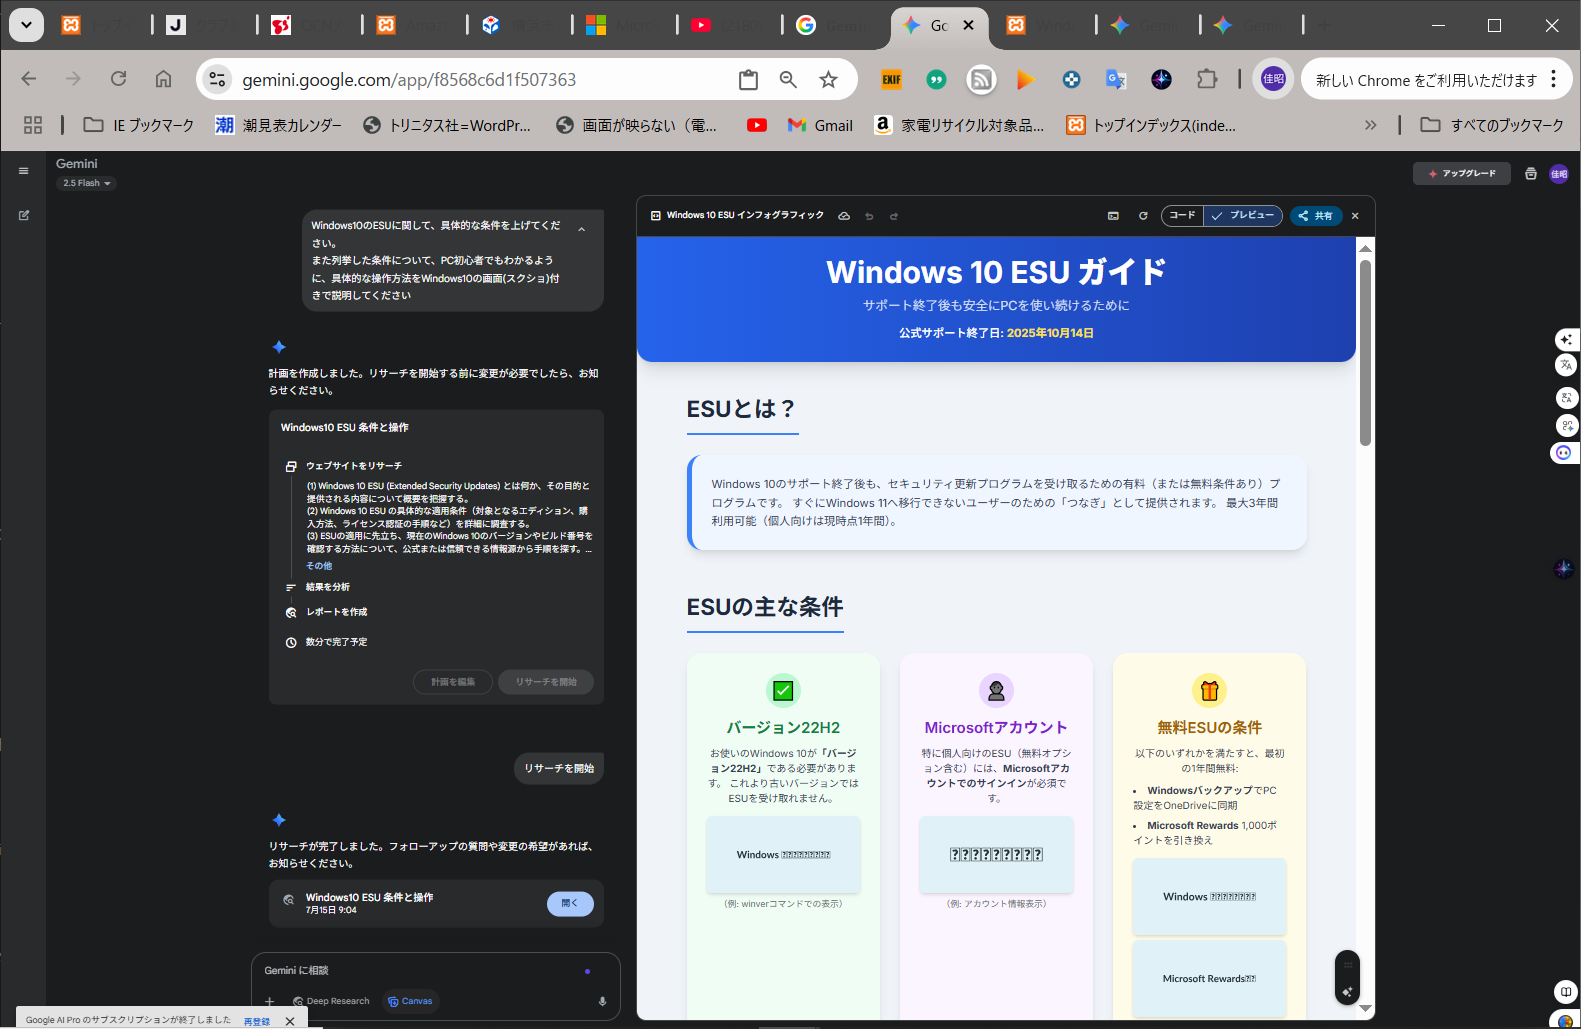Focus the gemini.google.com address bar
The height and width of the screenshot is (1029, 1581).
pyautogui.click(x=409, y=80)
